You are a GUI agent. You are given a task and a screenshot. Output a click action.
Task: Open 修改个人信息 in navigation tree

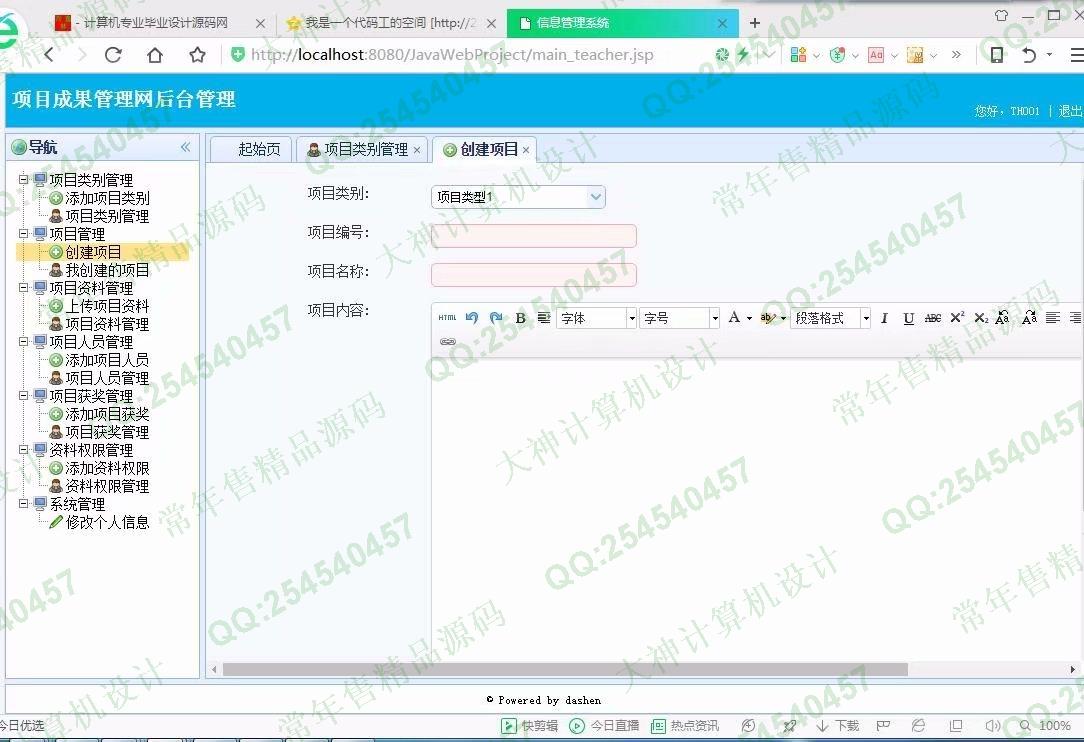click(x=107, y=522)
